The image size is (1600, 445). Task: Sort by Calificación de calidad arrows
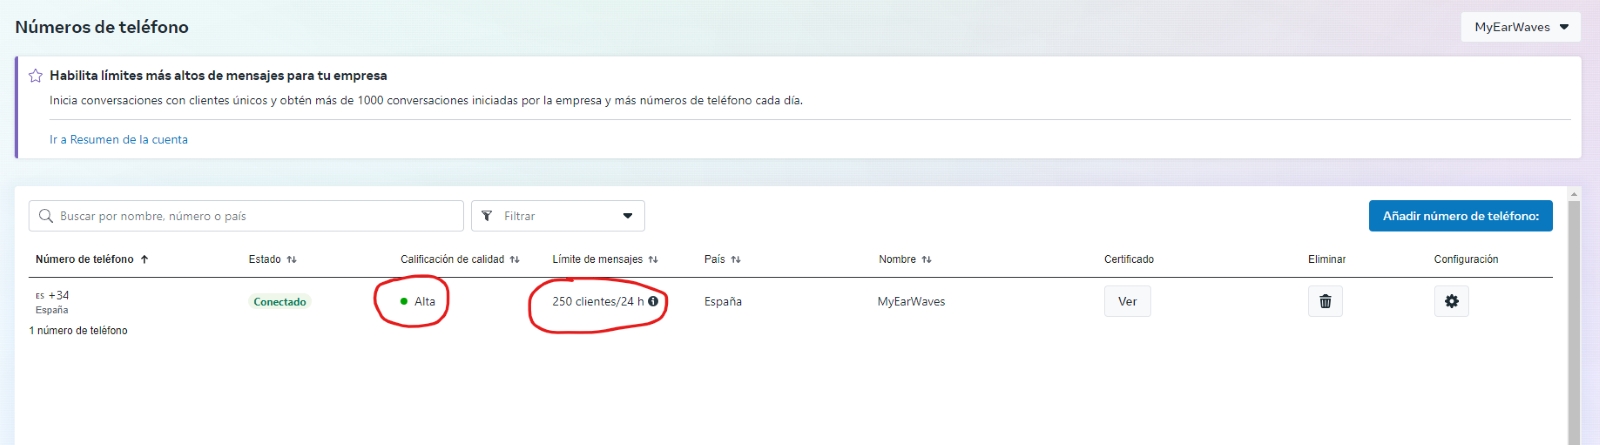(x=515, y=260)
